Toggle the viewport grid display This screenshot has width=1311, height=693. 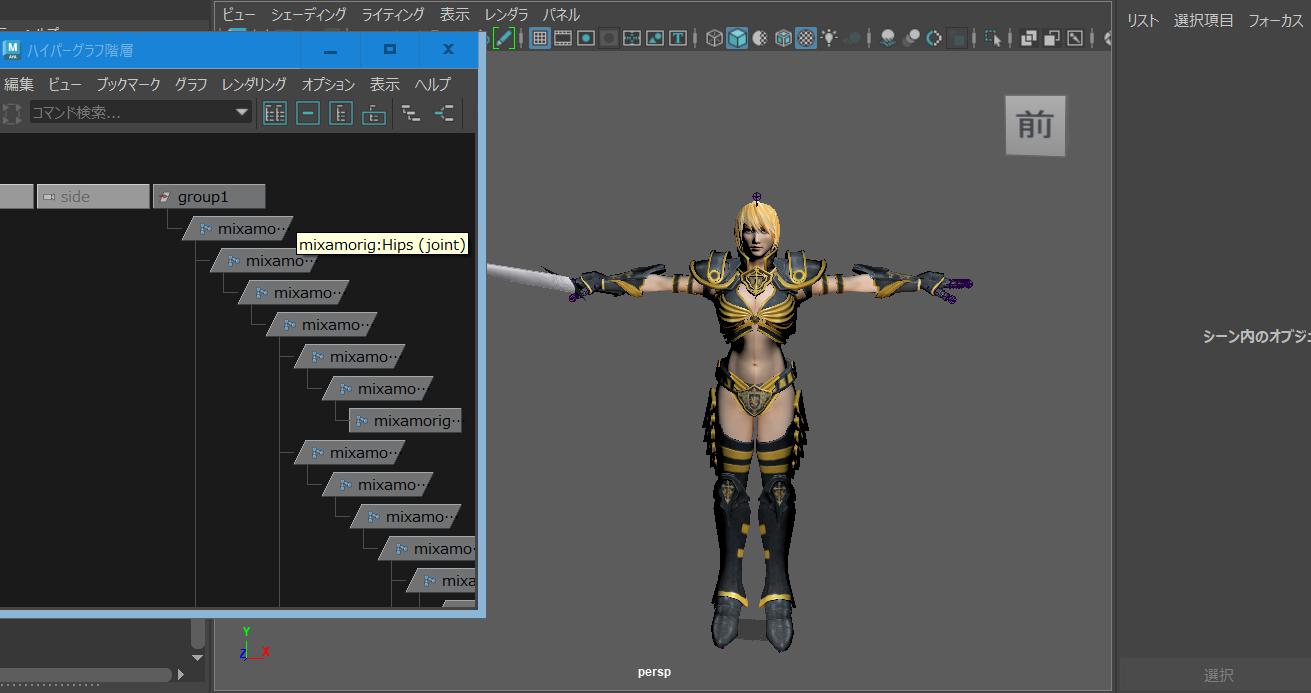point(540,38)
